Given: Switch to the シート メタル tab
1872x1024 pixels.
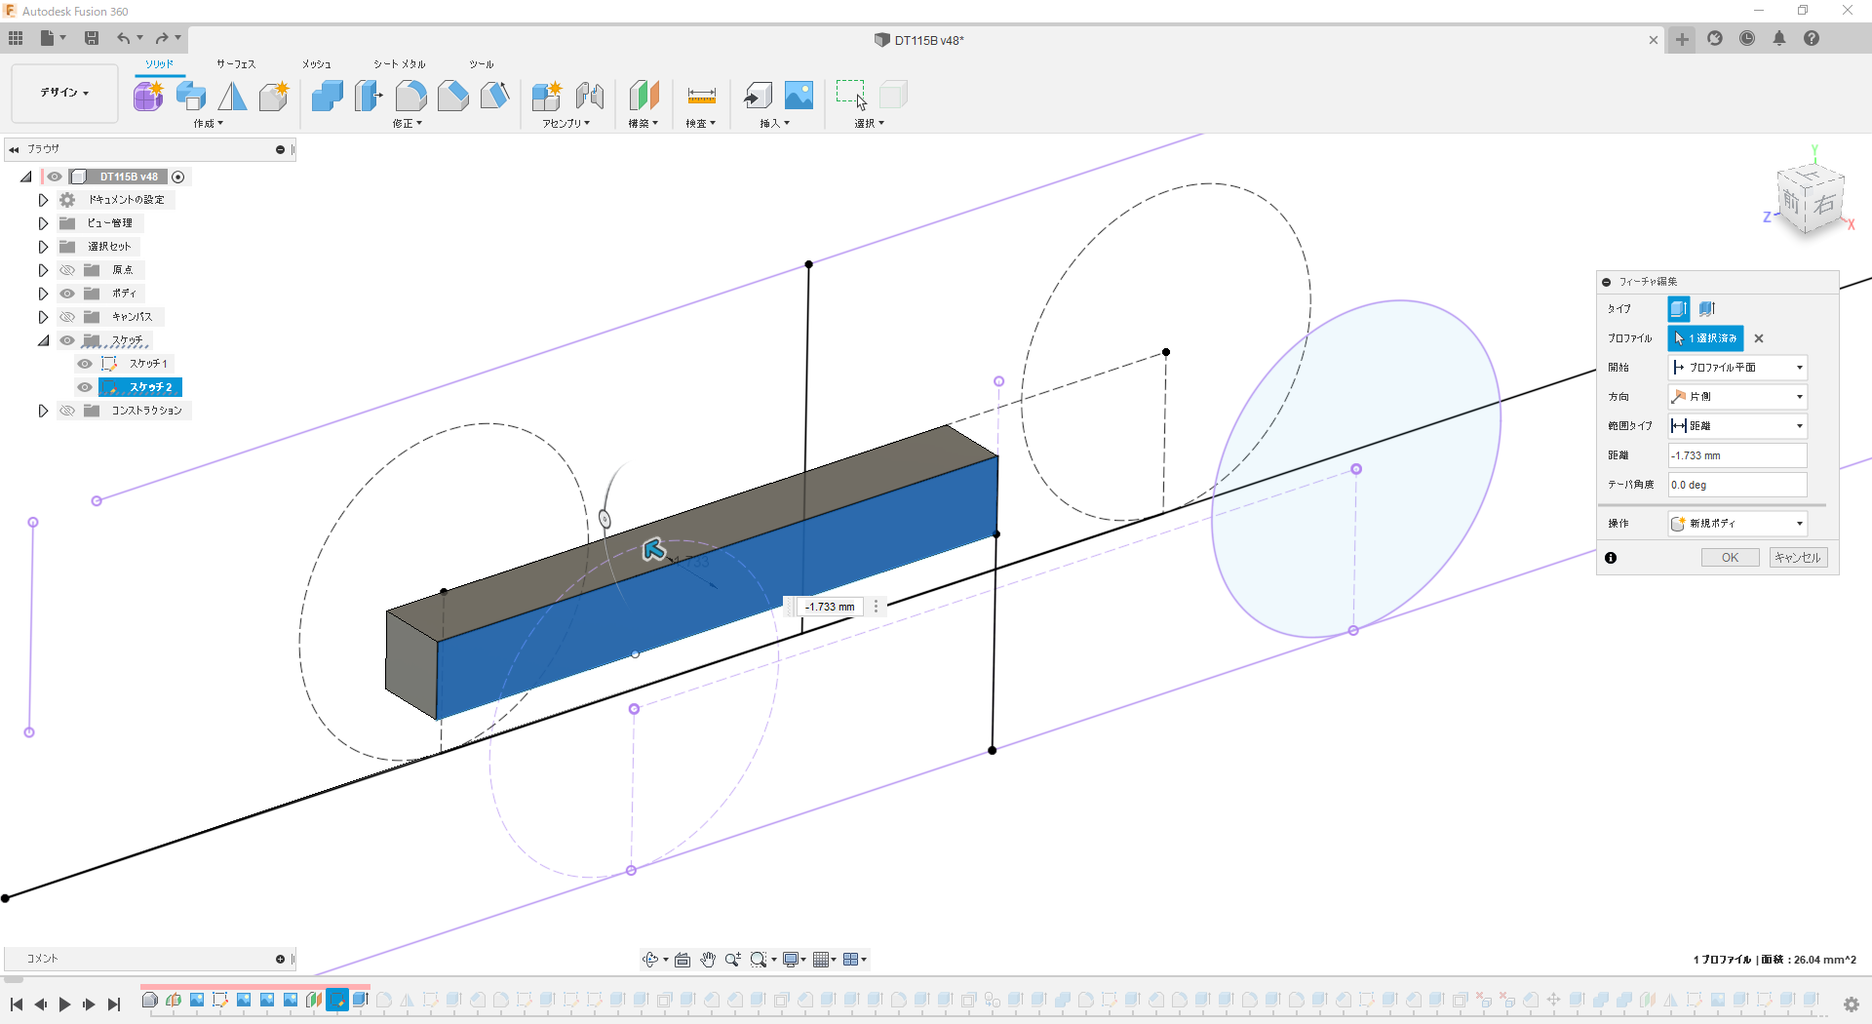Looking at the screenshot, I should tap(399, 64).
